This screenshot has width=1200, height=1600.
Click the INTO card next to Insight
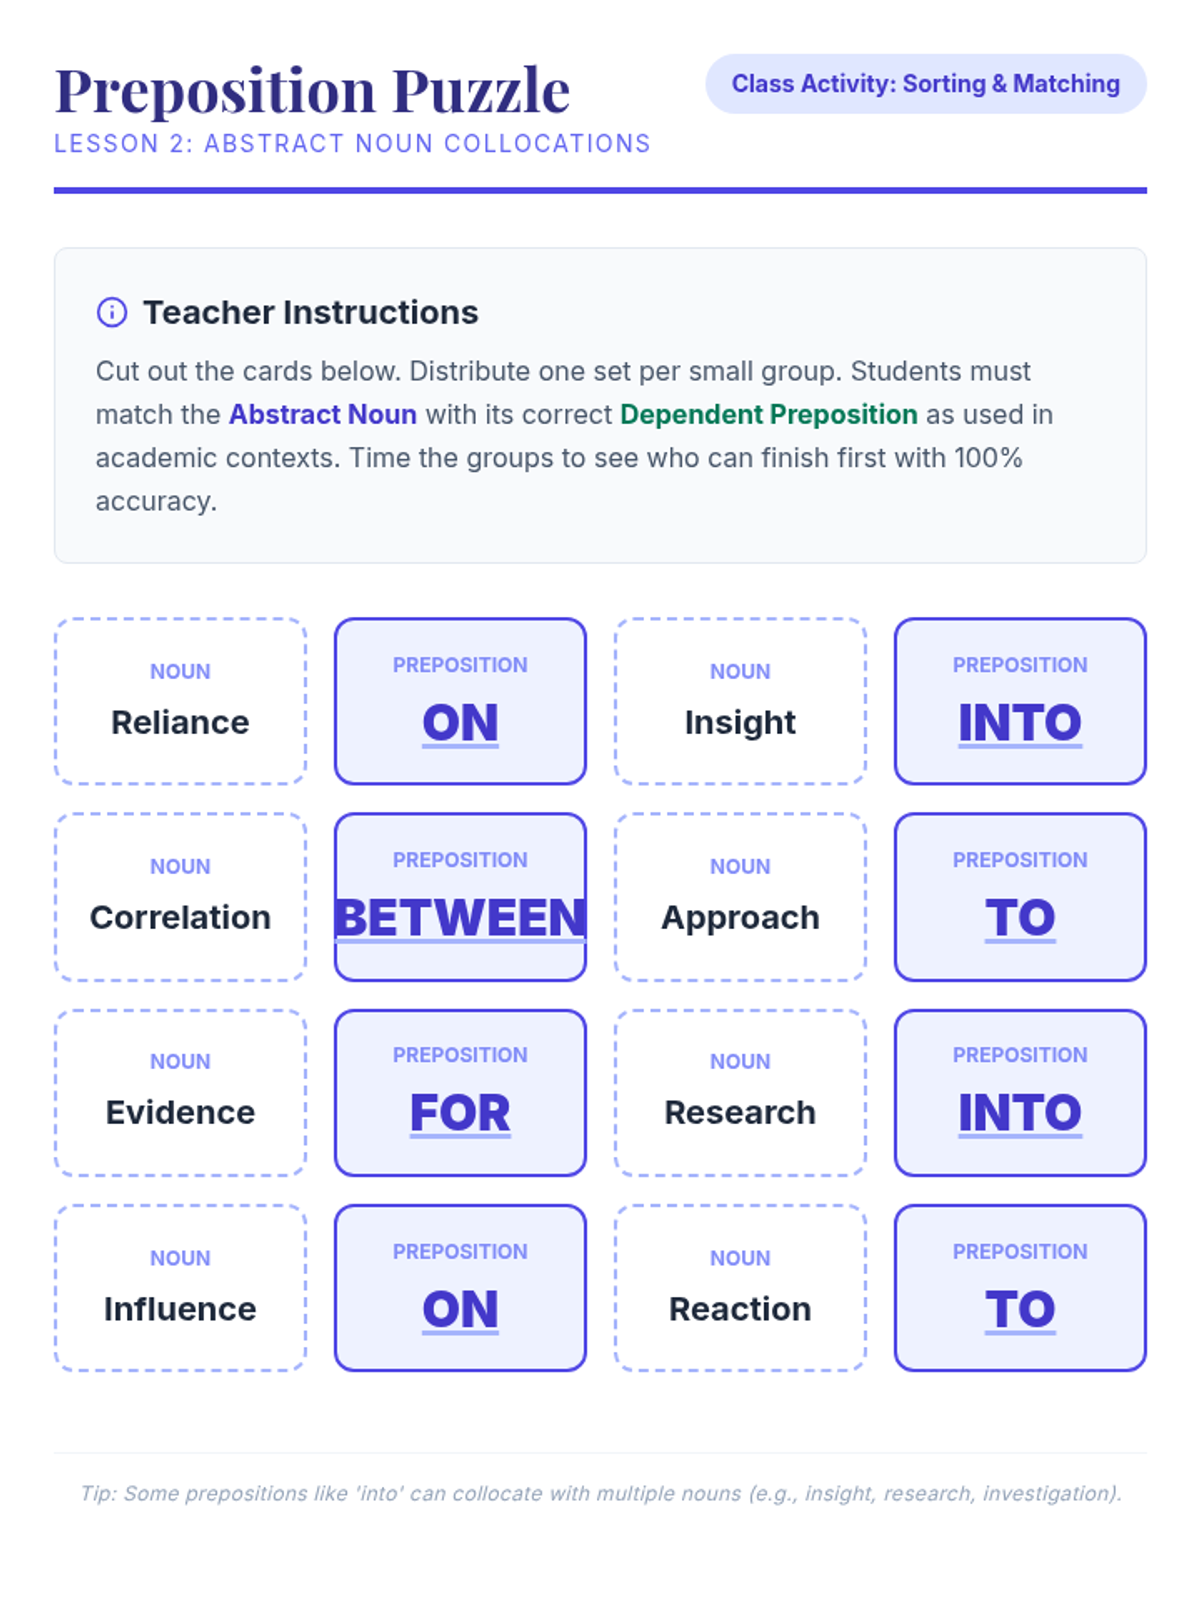(1020, 701)
